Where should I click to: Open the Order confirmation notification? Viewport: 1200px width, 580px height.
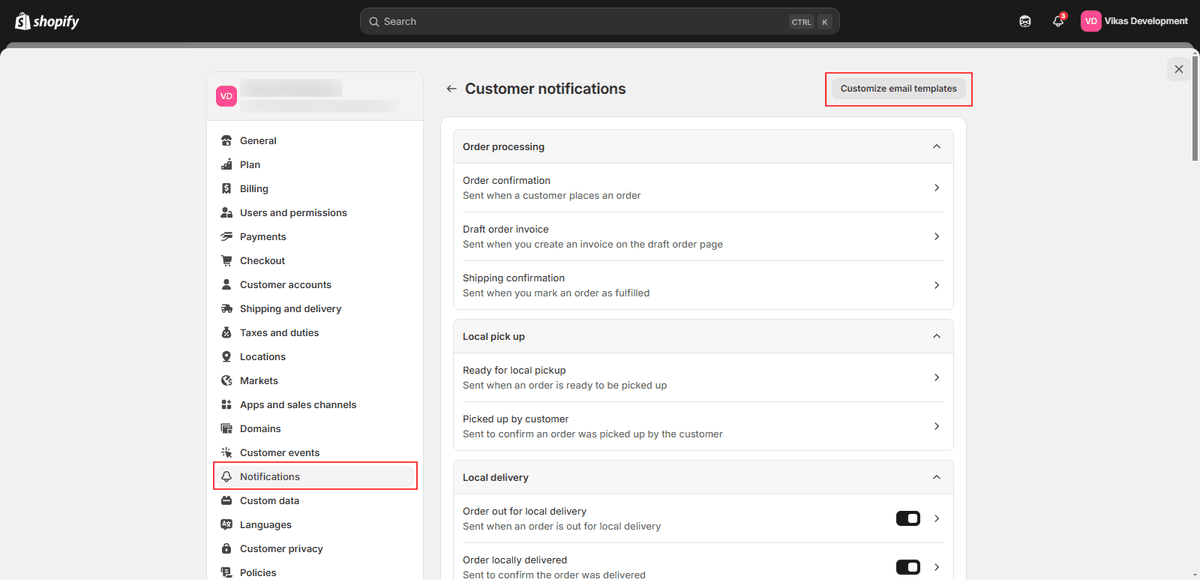(703, 188)
